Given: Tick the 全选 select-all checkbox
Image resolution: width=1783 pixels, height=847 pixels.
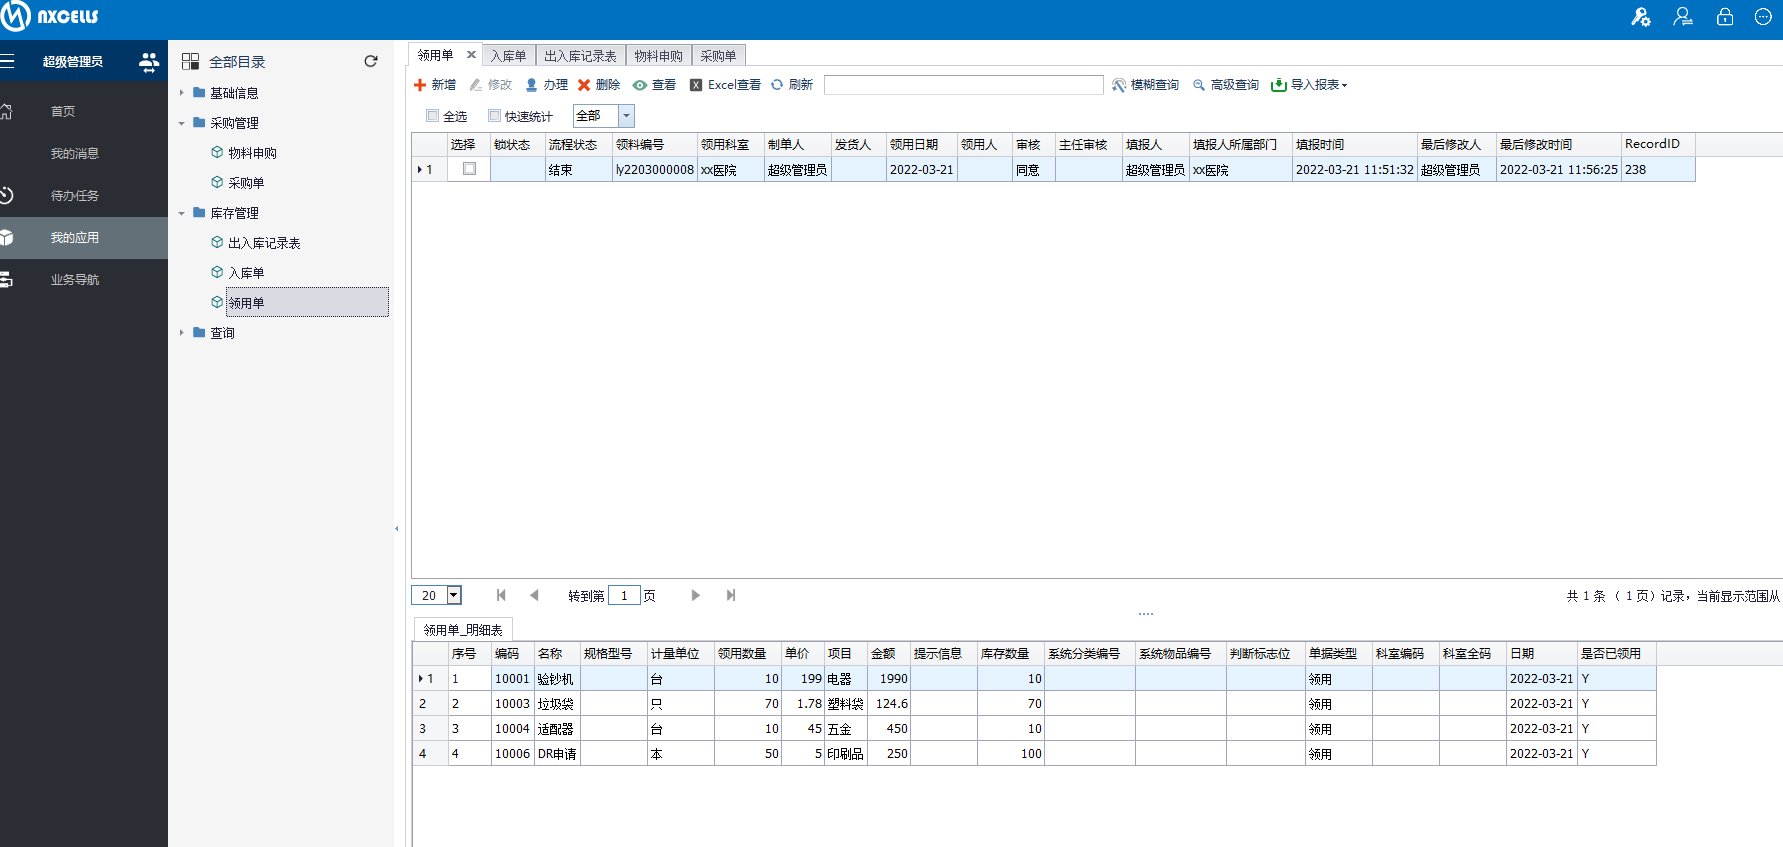Looking at the screenshot, I should click(433, 116).
